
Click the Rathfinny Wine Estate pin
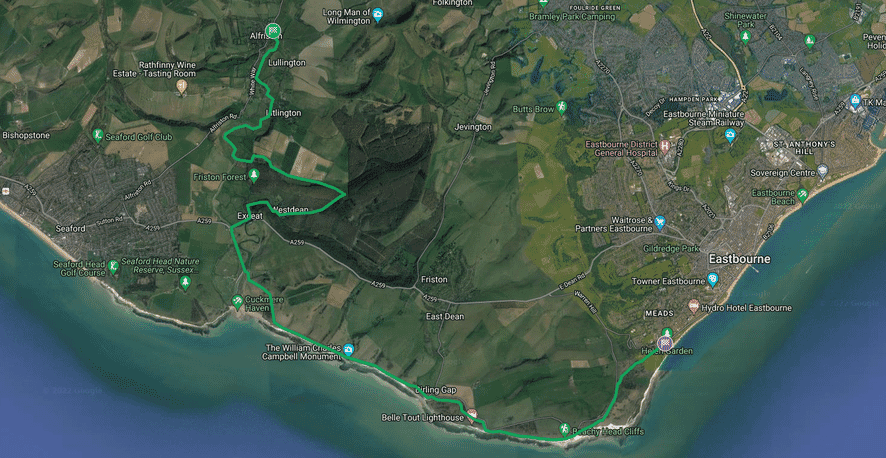coord(181,86)
